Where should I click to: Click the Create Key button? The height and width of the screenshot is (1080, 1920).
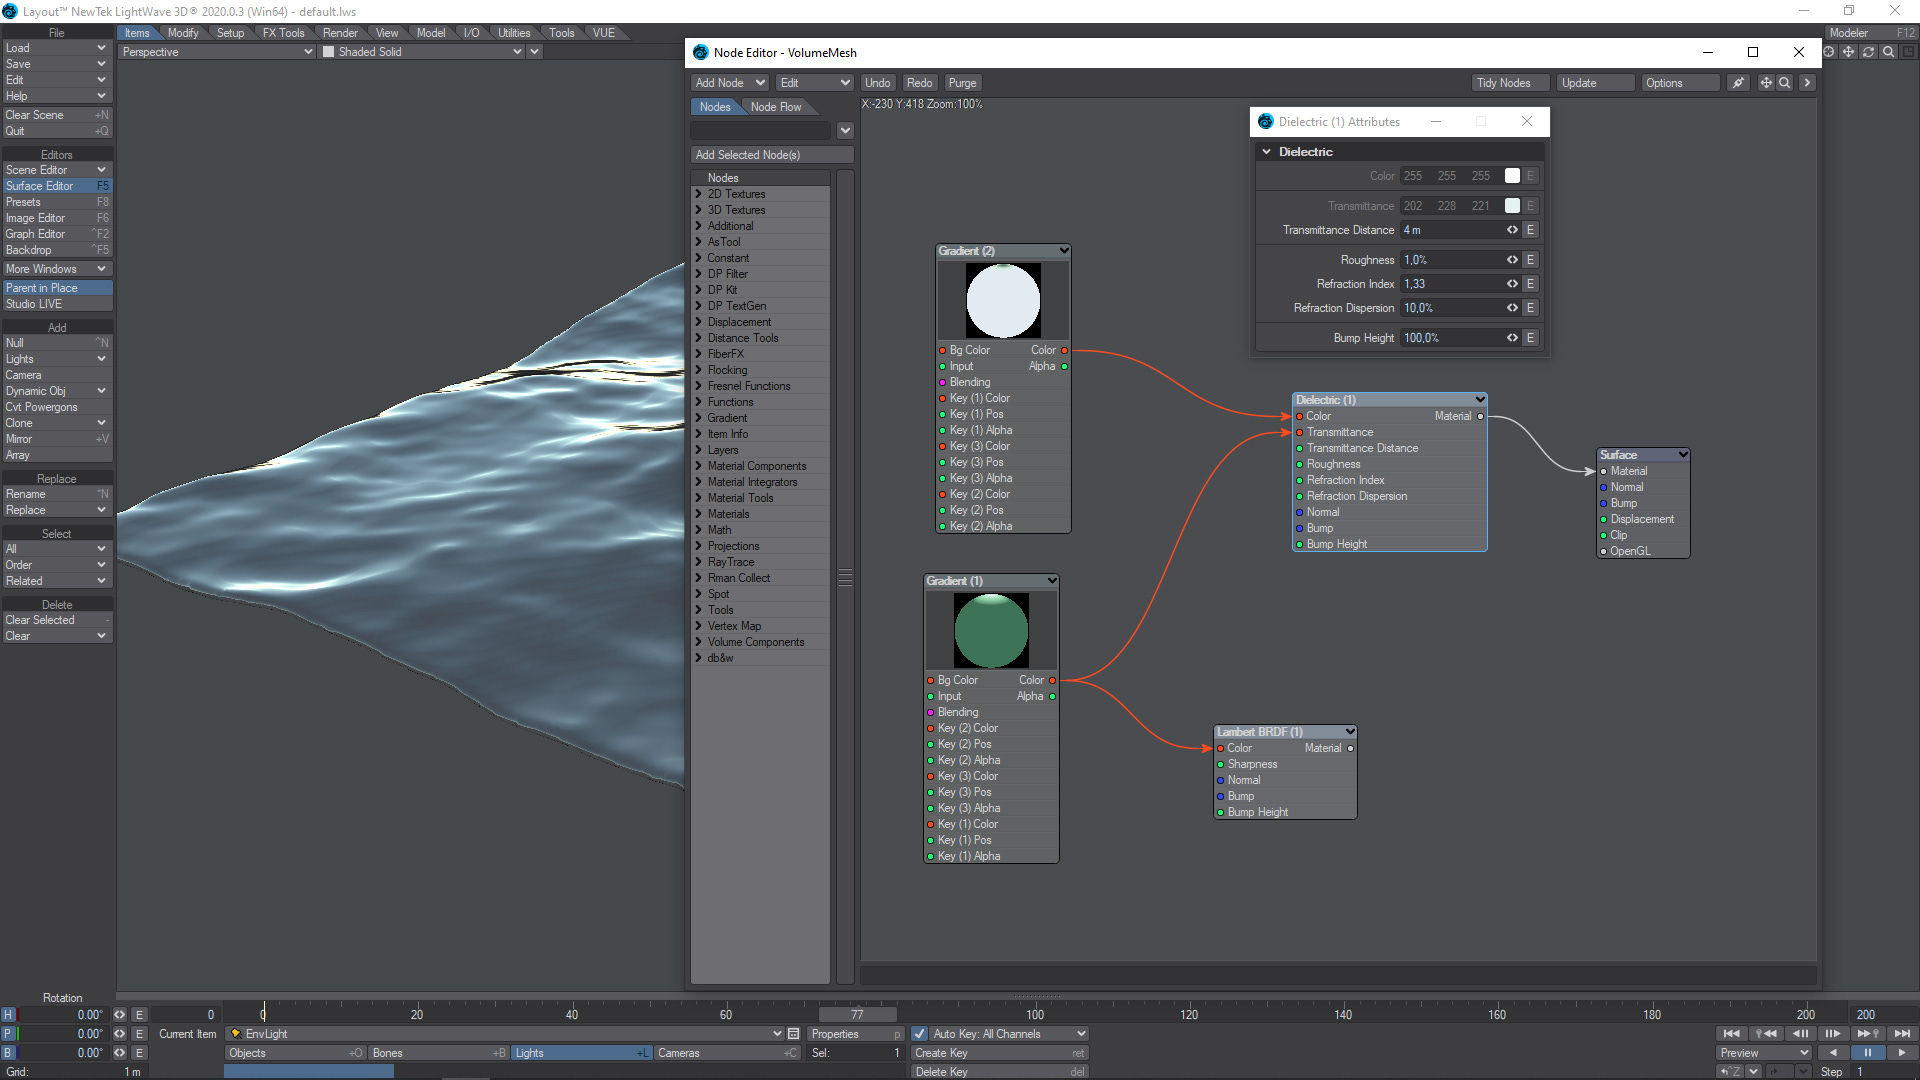point(998,1053)
